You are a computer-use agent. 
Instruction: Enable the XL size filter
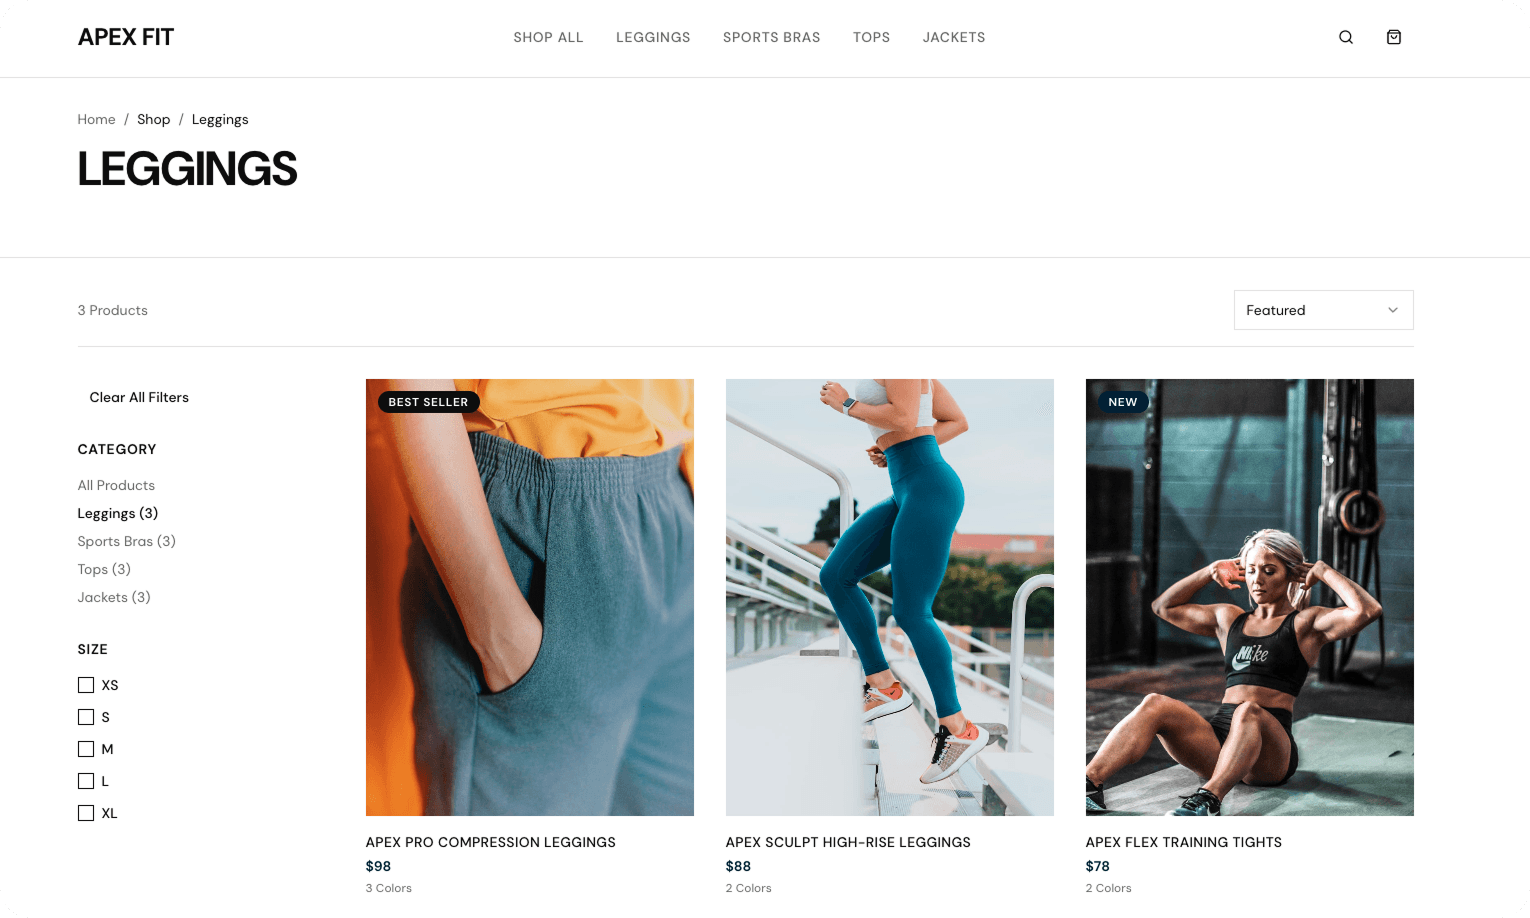pyautogui.click(x=86, y=813)
